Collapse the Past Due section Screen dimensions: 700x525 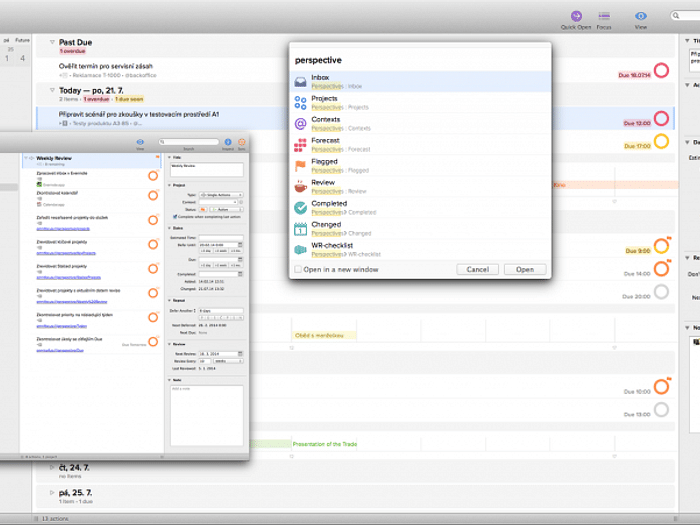click(52, 43)
